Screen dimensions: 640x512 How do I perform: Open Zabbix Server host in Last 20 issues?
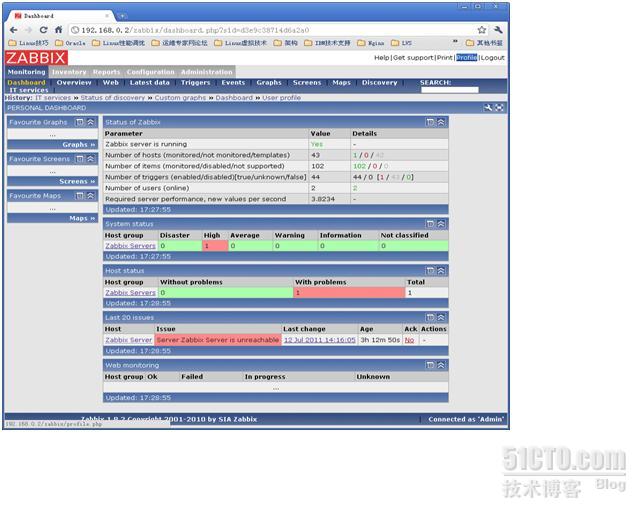pyautogui.click(x=129, y=340)
